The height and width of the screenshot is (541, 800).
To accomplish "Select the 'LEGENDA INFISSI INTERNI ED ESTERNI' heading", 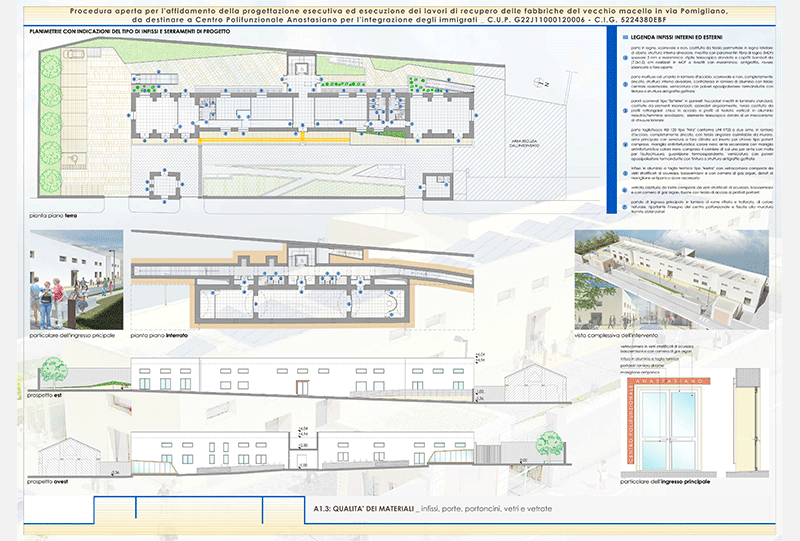I will coord(676,37).
